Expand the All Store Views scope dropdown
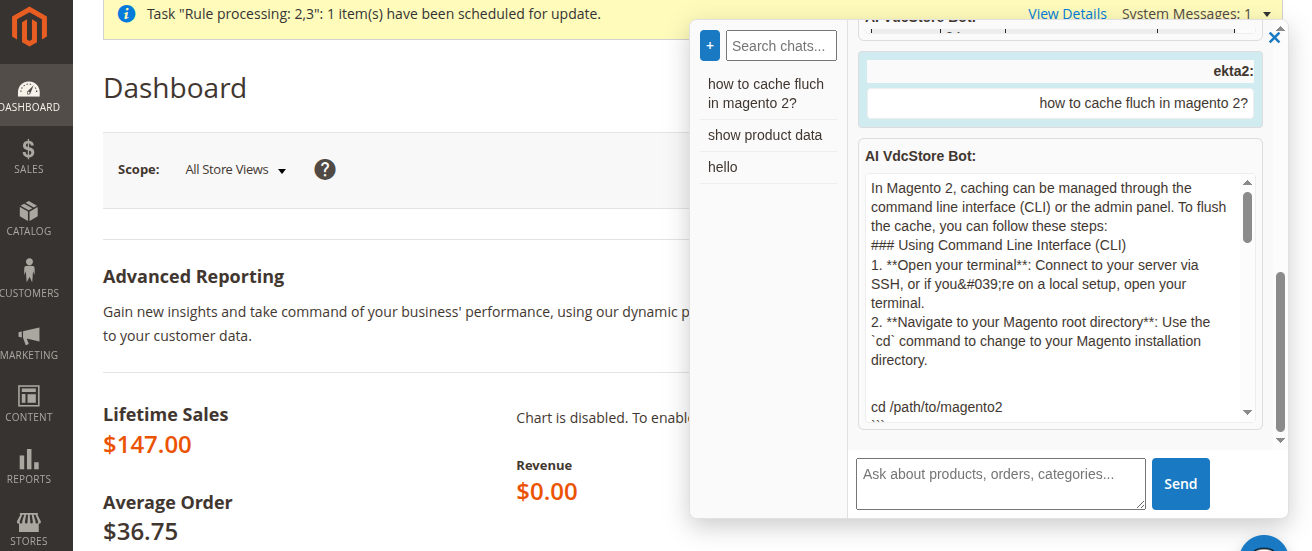The image size is (1312, 551). point(236,170)
